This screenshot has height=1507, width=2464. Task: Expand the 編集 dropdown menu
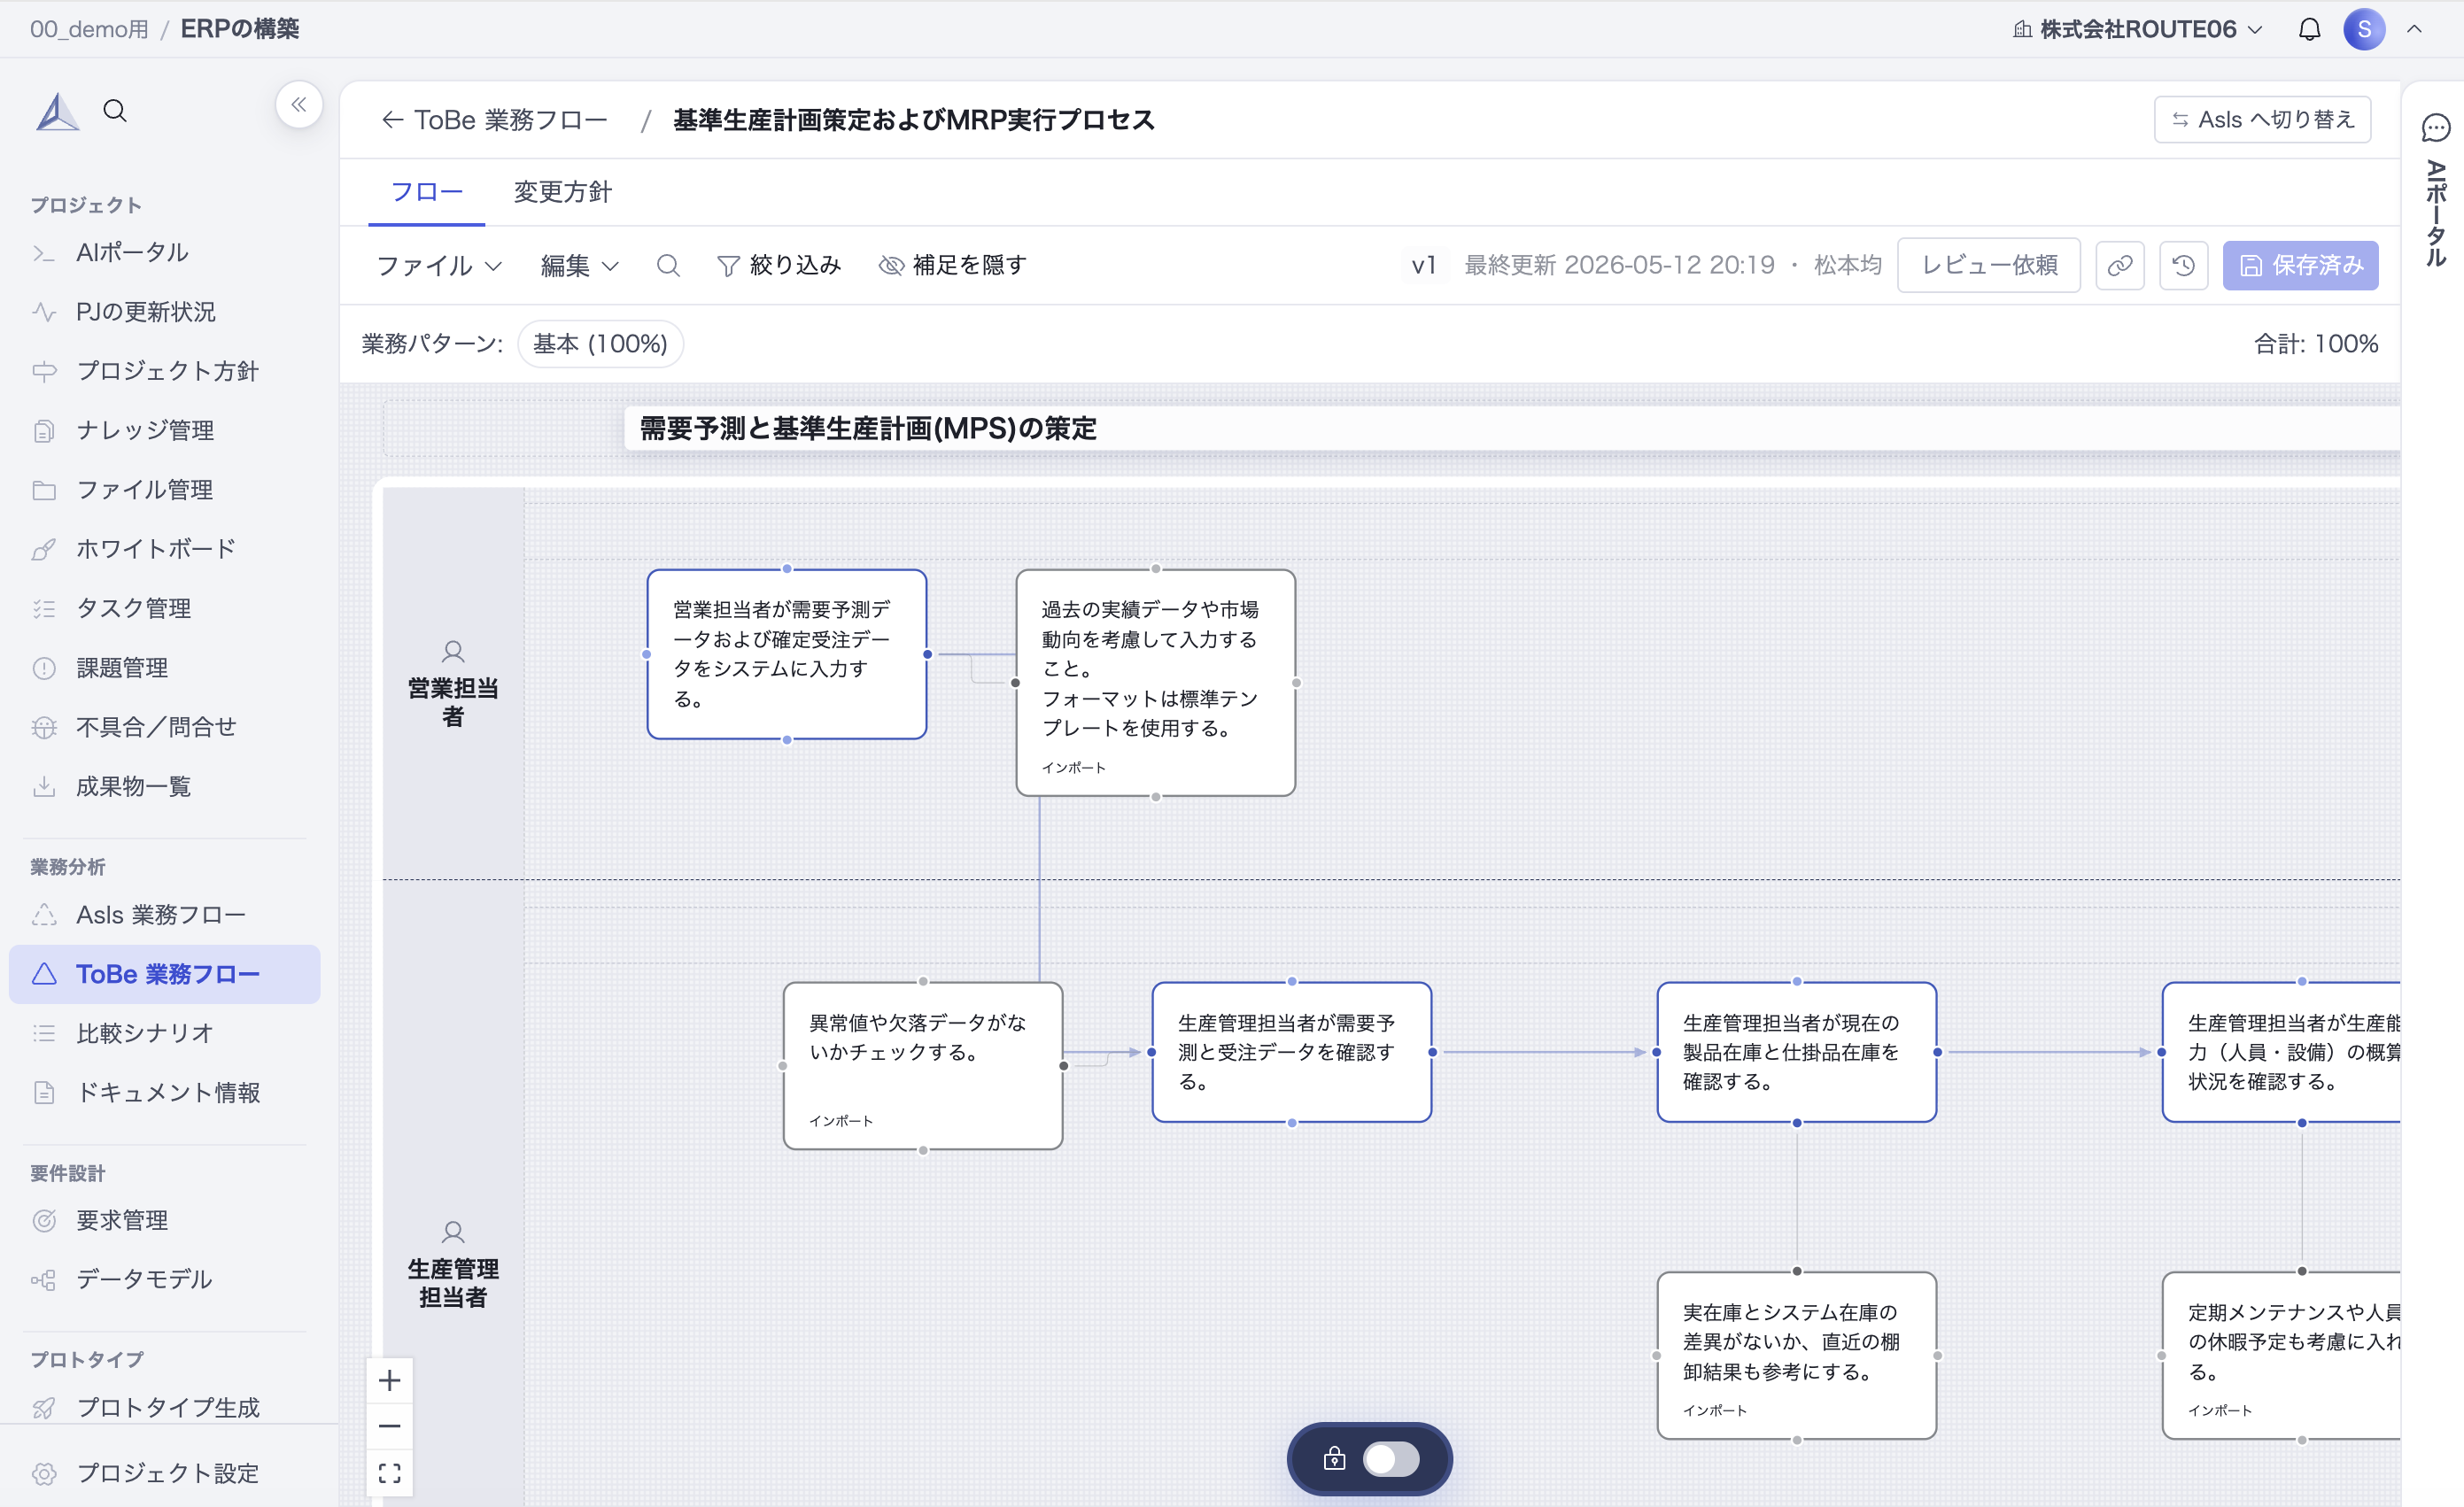click(580, 265)
